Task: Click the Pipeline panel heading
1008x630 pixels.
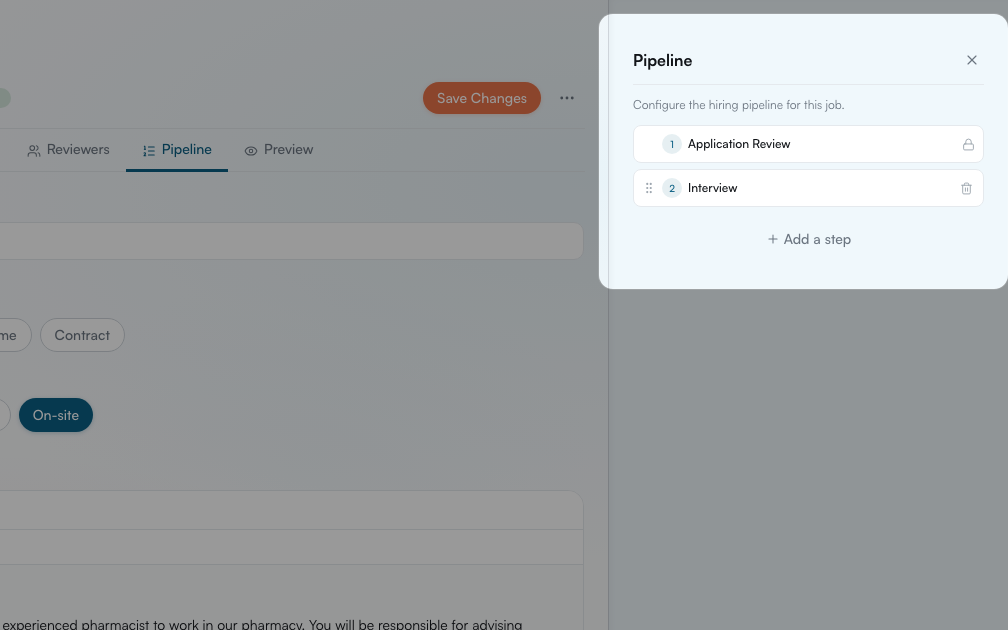Action: pyautogui.click(x=662, y=60)
